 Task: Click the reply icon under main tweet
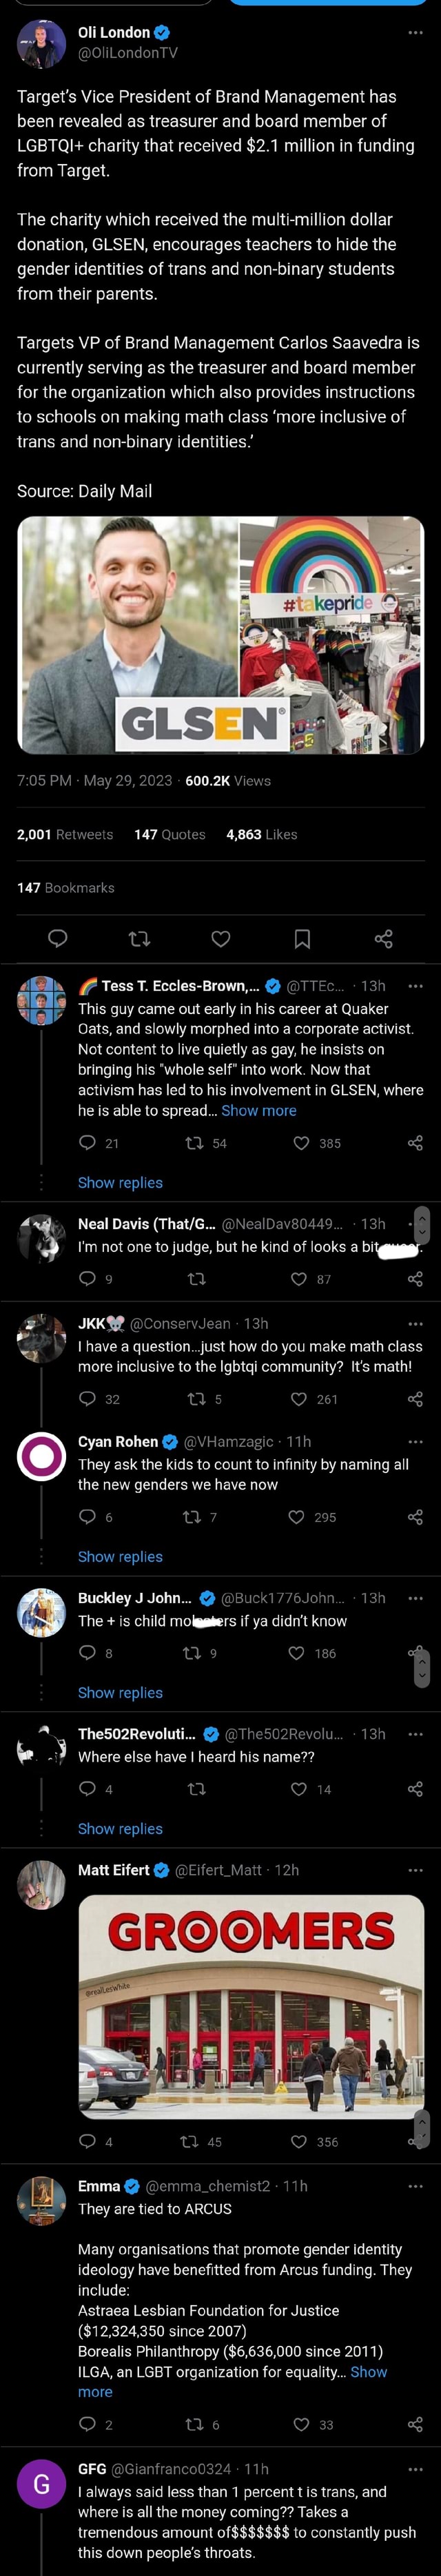point(58,938)
